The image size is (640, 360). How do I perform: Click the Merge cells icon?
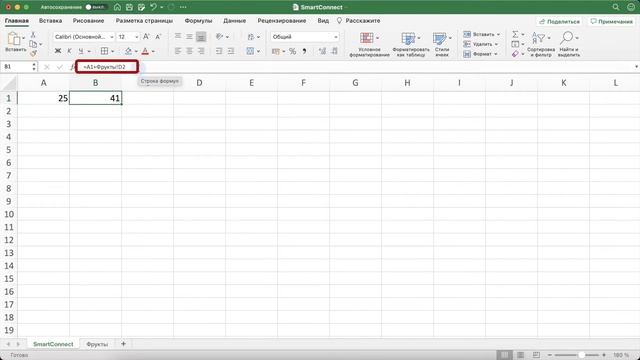[x=250, y=51]
